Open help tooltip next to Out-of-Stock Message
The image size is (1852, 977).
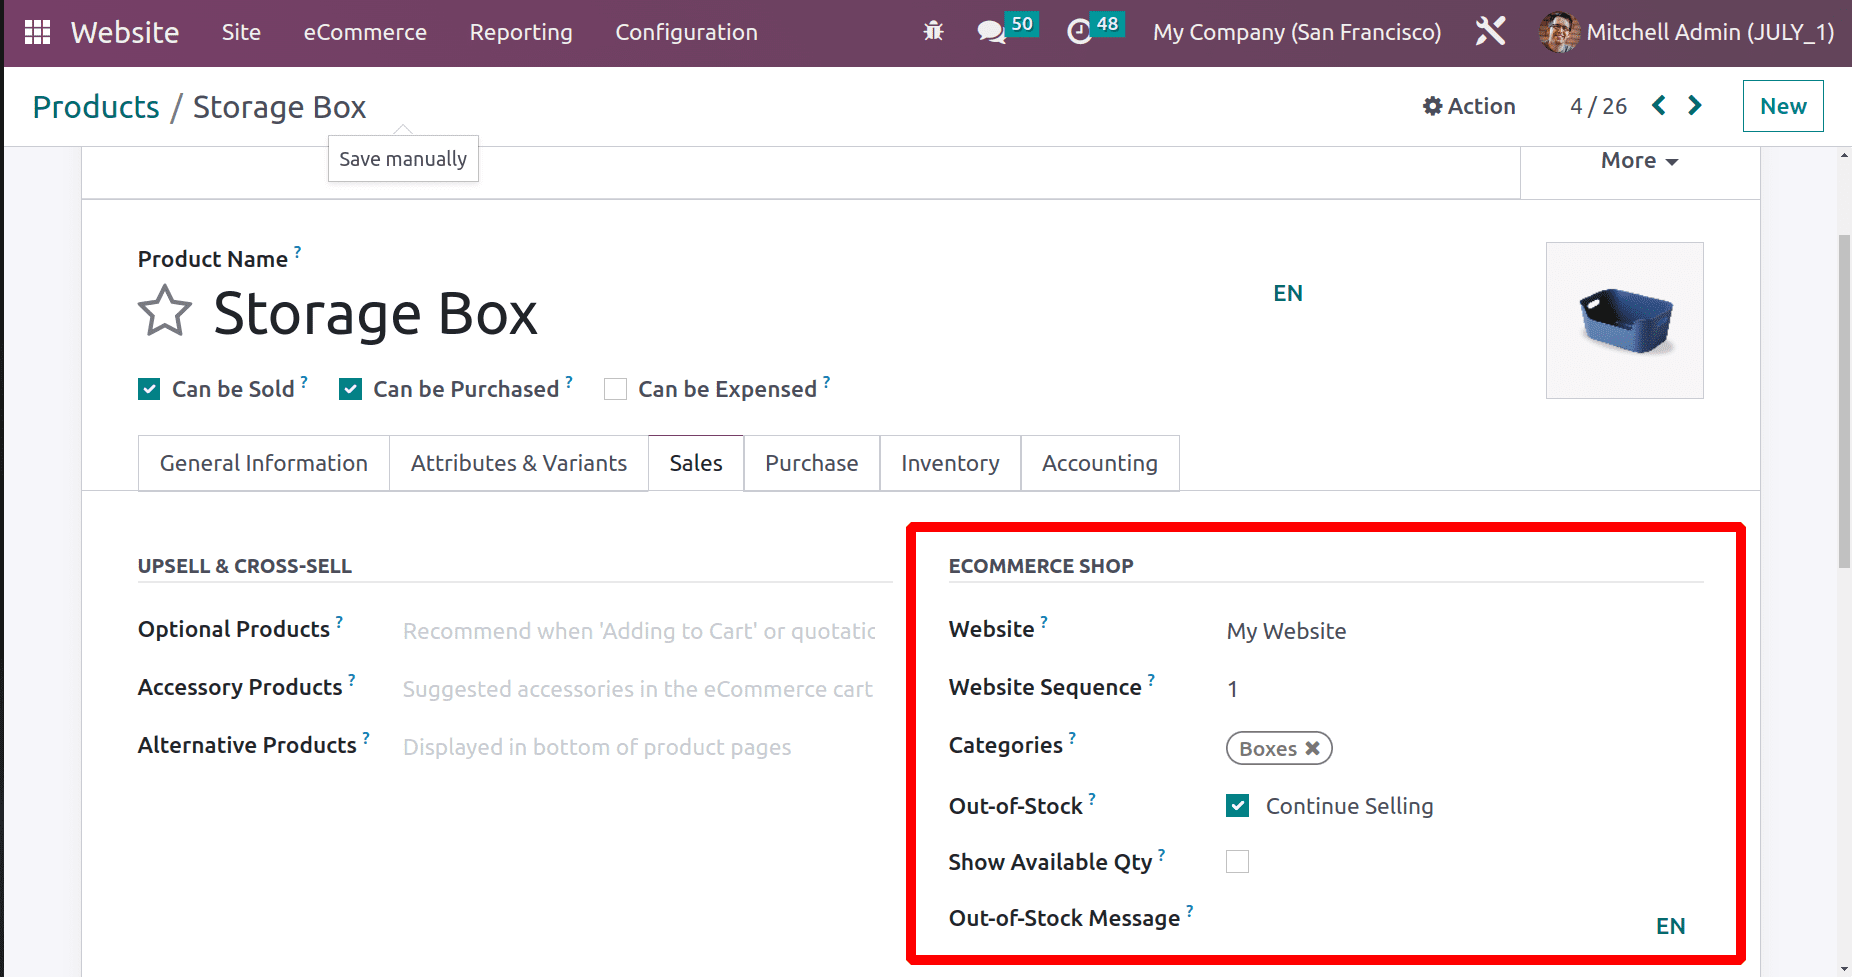(x=1190, y=910)
